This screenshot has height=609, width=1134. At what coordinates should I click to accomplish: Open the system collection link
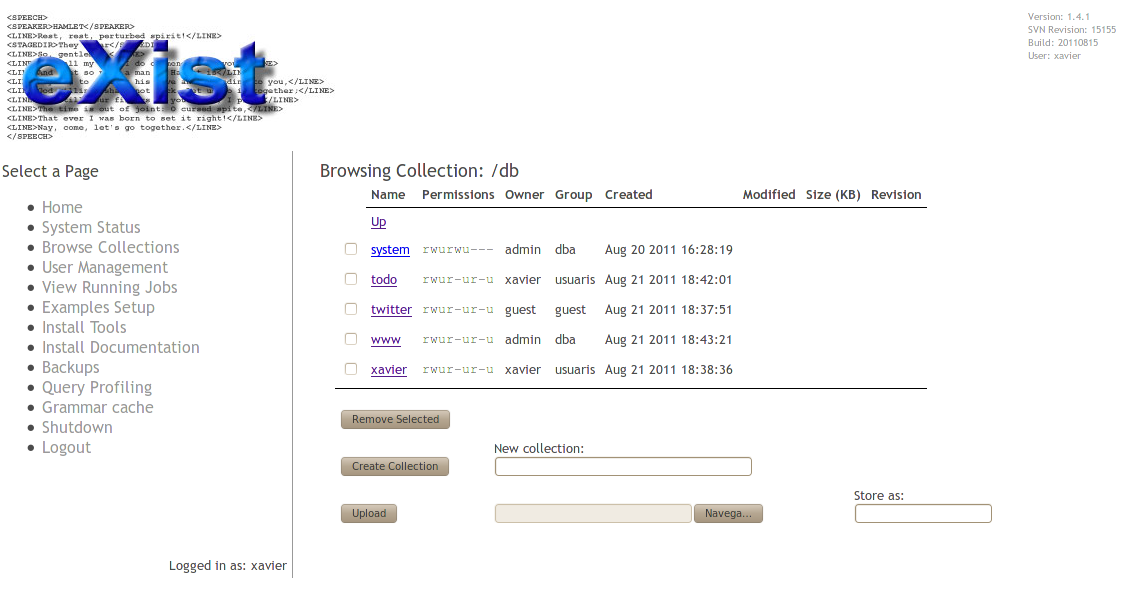pyautogui.click(x=390, y=250)
